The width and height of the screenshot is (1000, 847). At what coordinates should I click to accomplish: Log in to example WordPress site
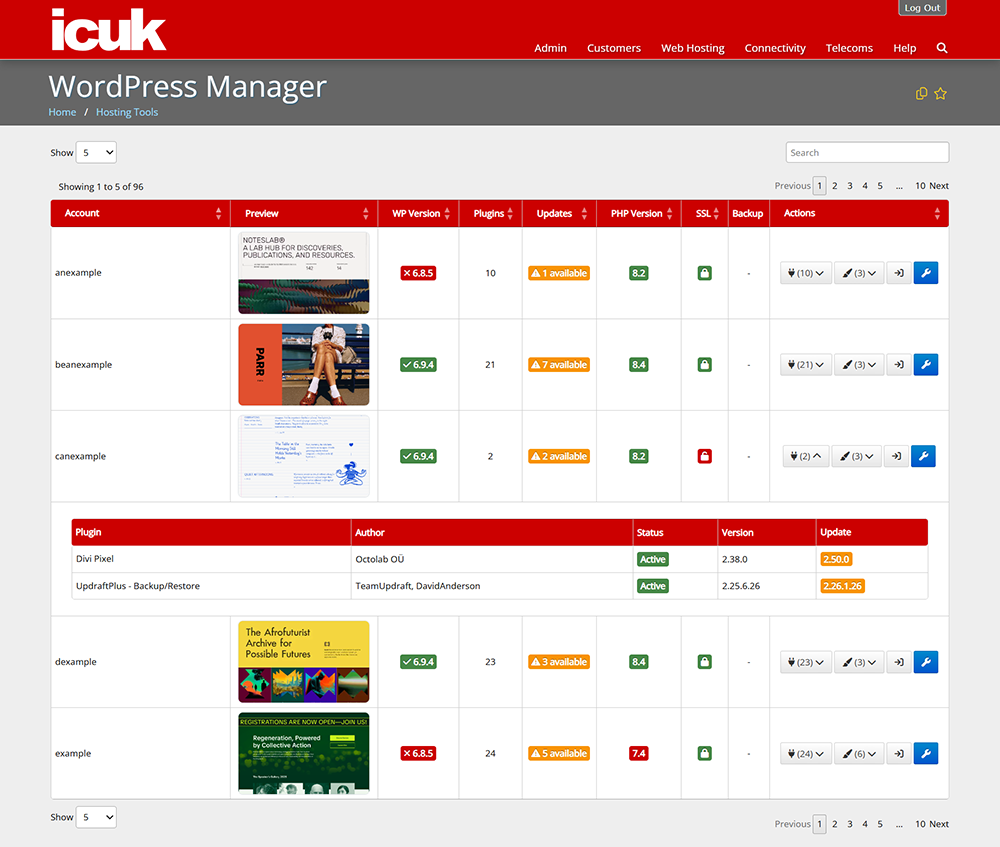point(899,753)
